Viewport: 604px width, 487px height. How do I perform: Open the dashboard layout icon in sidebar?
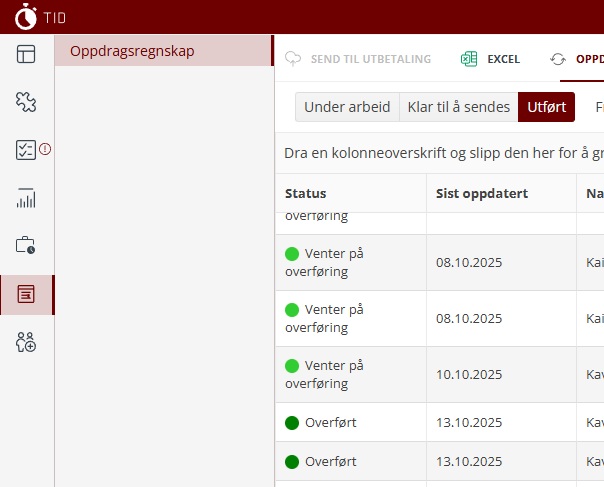[26, 54]
